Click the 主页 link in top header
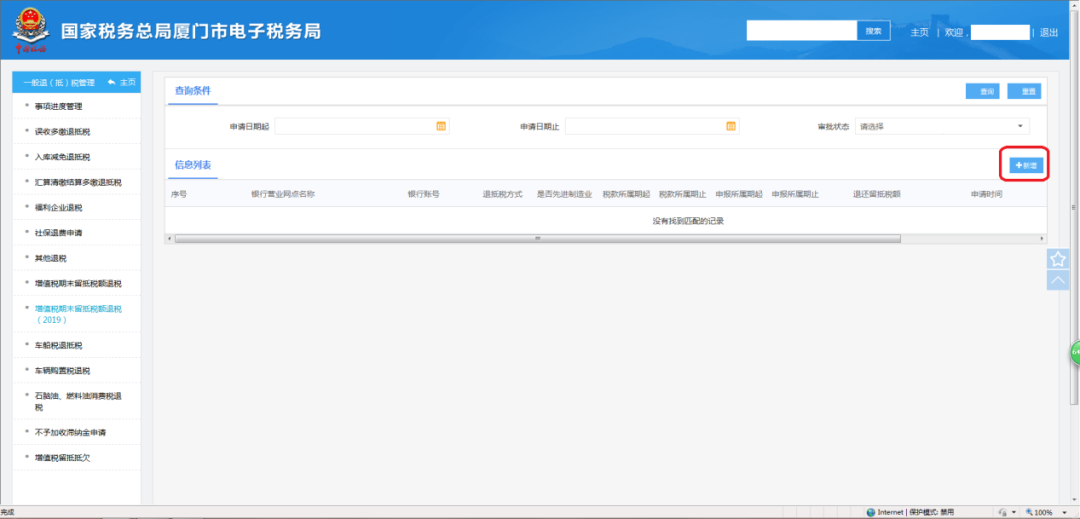 click(x=920, y=32)
